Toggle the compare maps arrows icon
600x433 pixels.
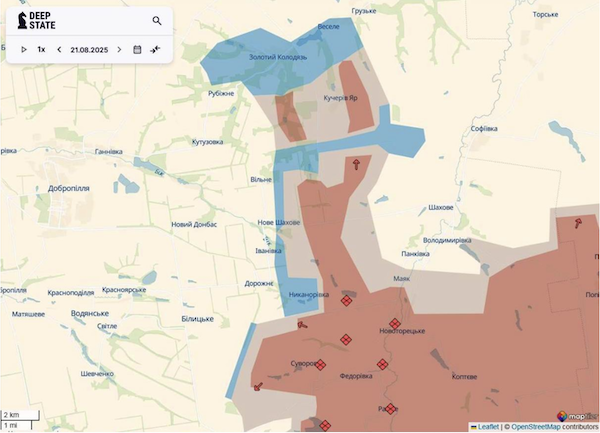point(155,49)
